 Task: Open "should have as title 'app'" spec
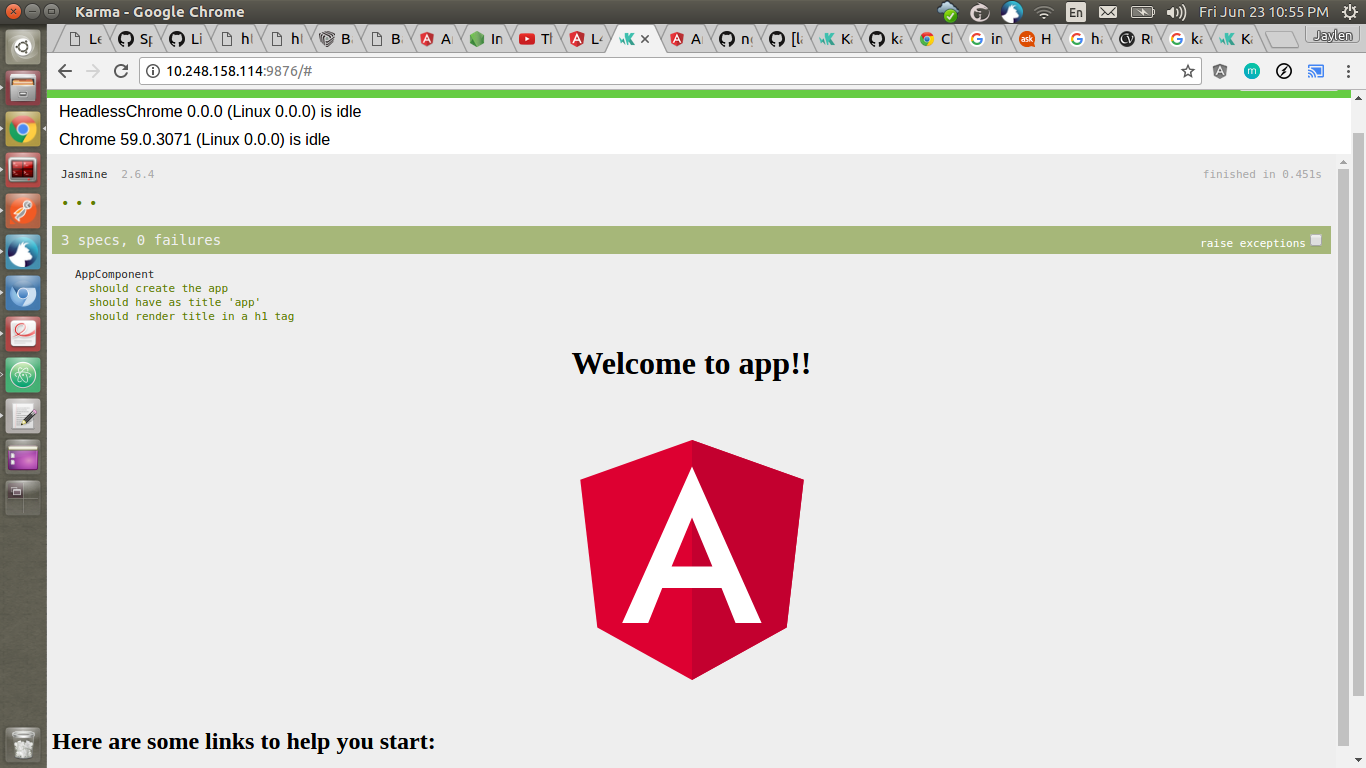click(x=175, y=302)
